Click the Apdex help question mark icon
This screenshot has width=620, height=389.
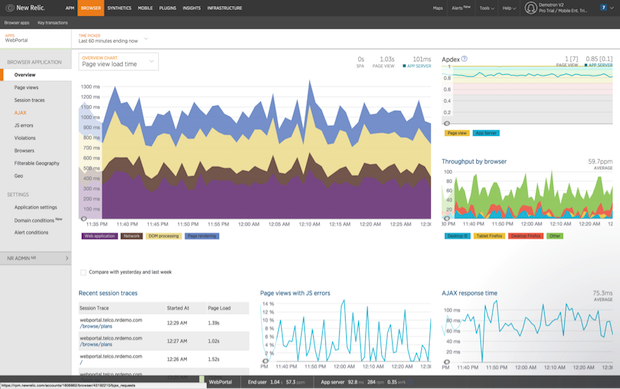point(464,59)
